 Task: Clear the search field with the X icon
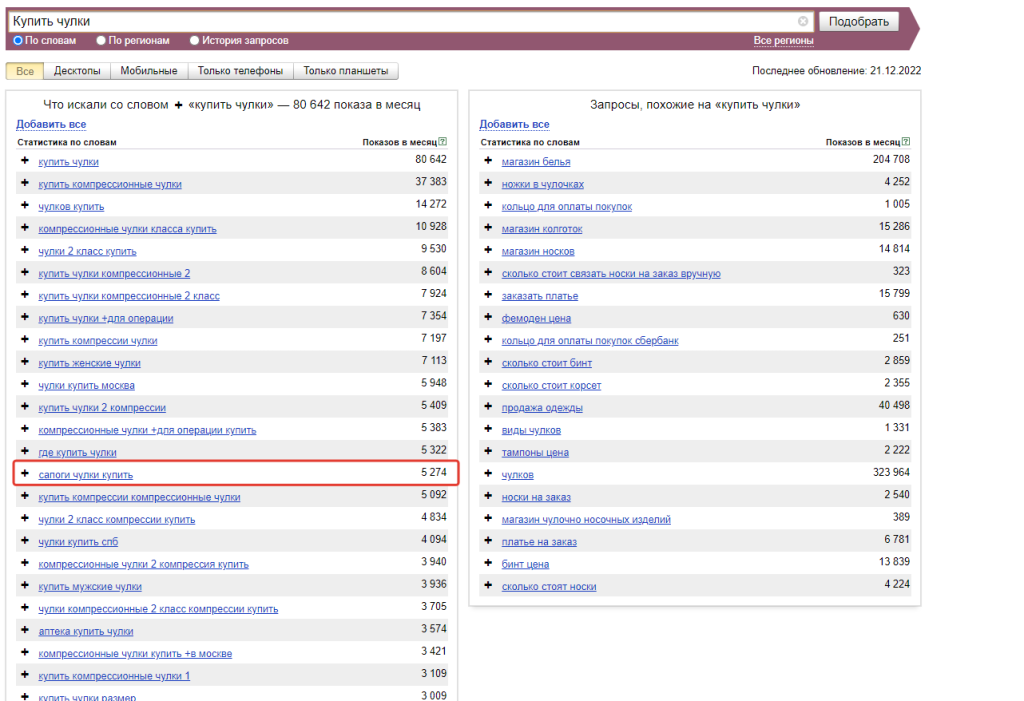(x=803, y=21)
